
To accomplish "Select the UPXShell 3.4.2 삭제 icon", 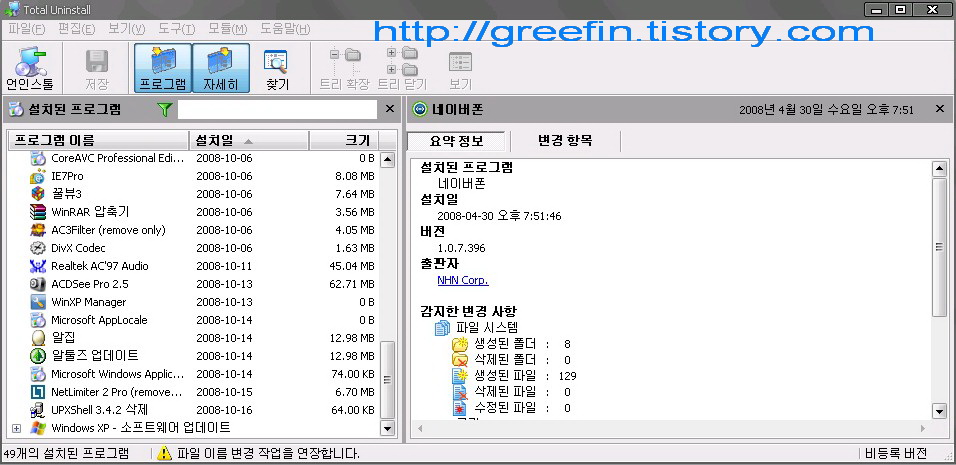I will [38, 410].
